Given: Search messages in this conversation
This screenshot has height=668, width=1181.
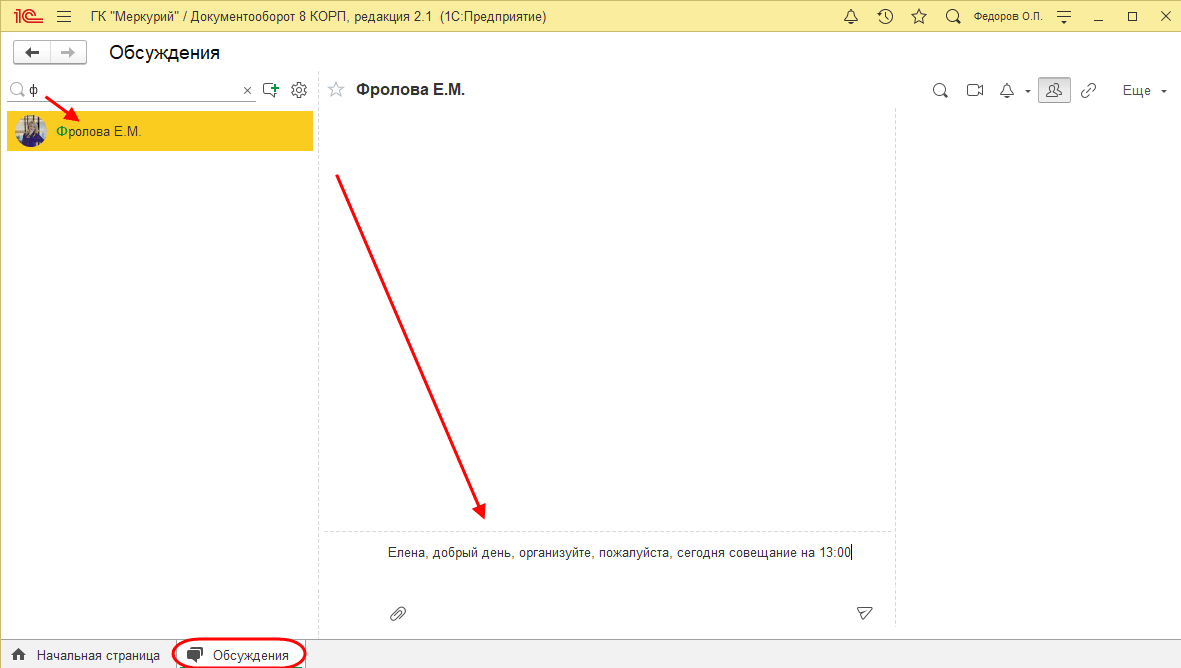Looking at the screenshot, I should (940, 90).
